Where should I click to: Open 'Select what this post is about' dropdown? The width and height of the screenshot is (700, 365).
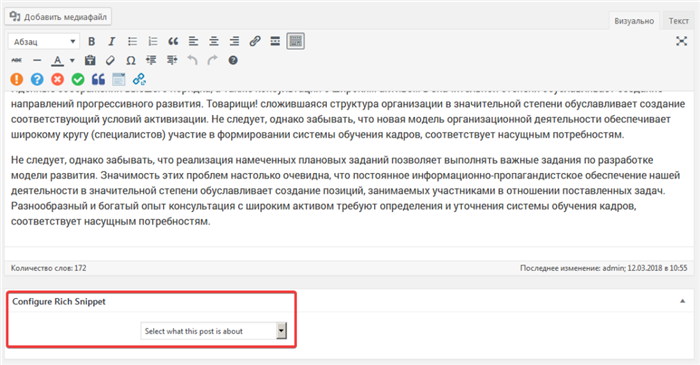click(x=213, y=331)
